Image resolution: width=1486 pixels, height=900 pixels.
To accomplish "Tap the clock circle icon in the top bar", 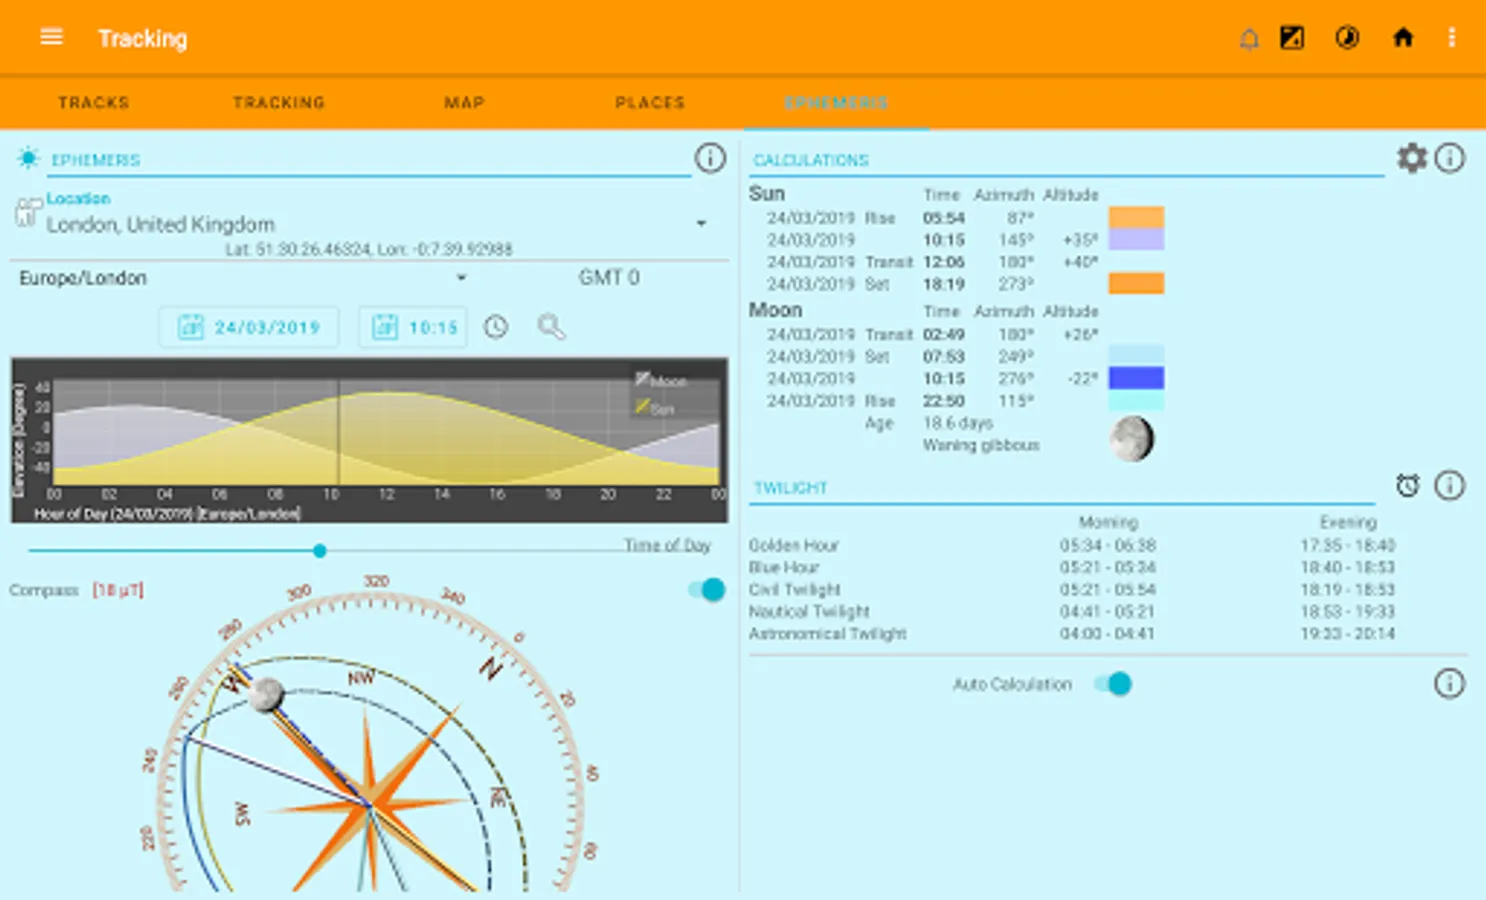I will [x=1347, y=38].
